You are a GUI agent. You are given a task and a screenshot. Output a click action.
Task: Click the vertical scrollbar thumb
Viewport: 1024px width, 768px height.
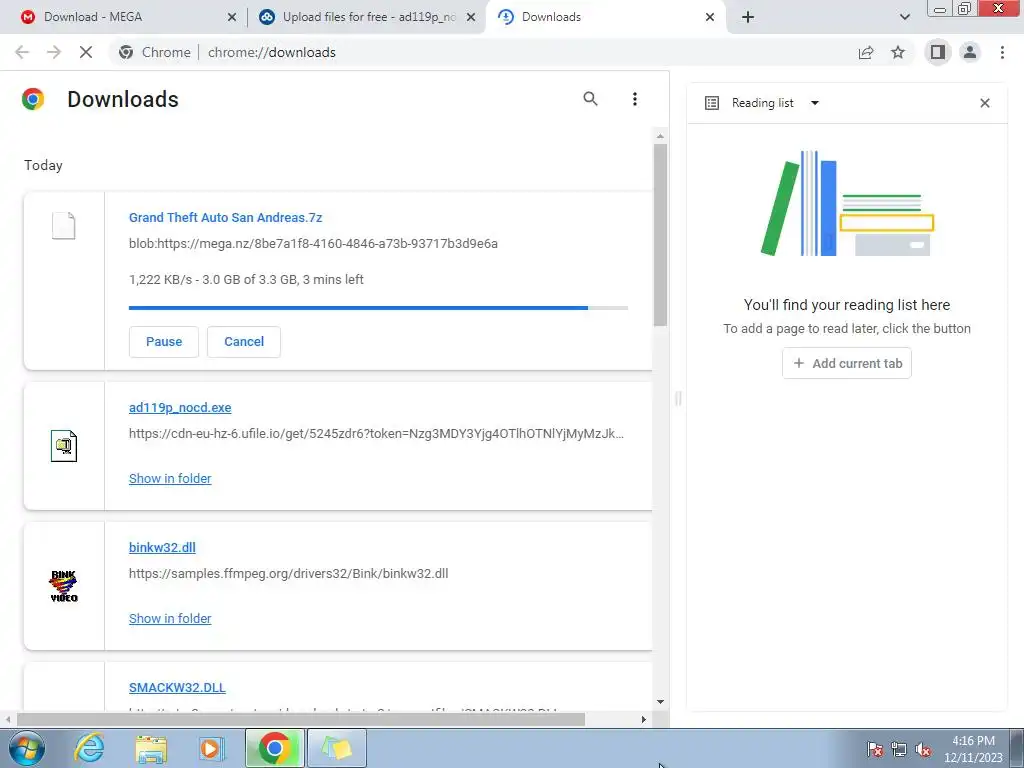tap(660, 235)
